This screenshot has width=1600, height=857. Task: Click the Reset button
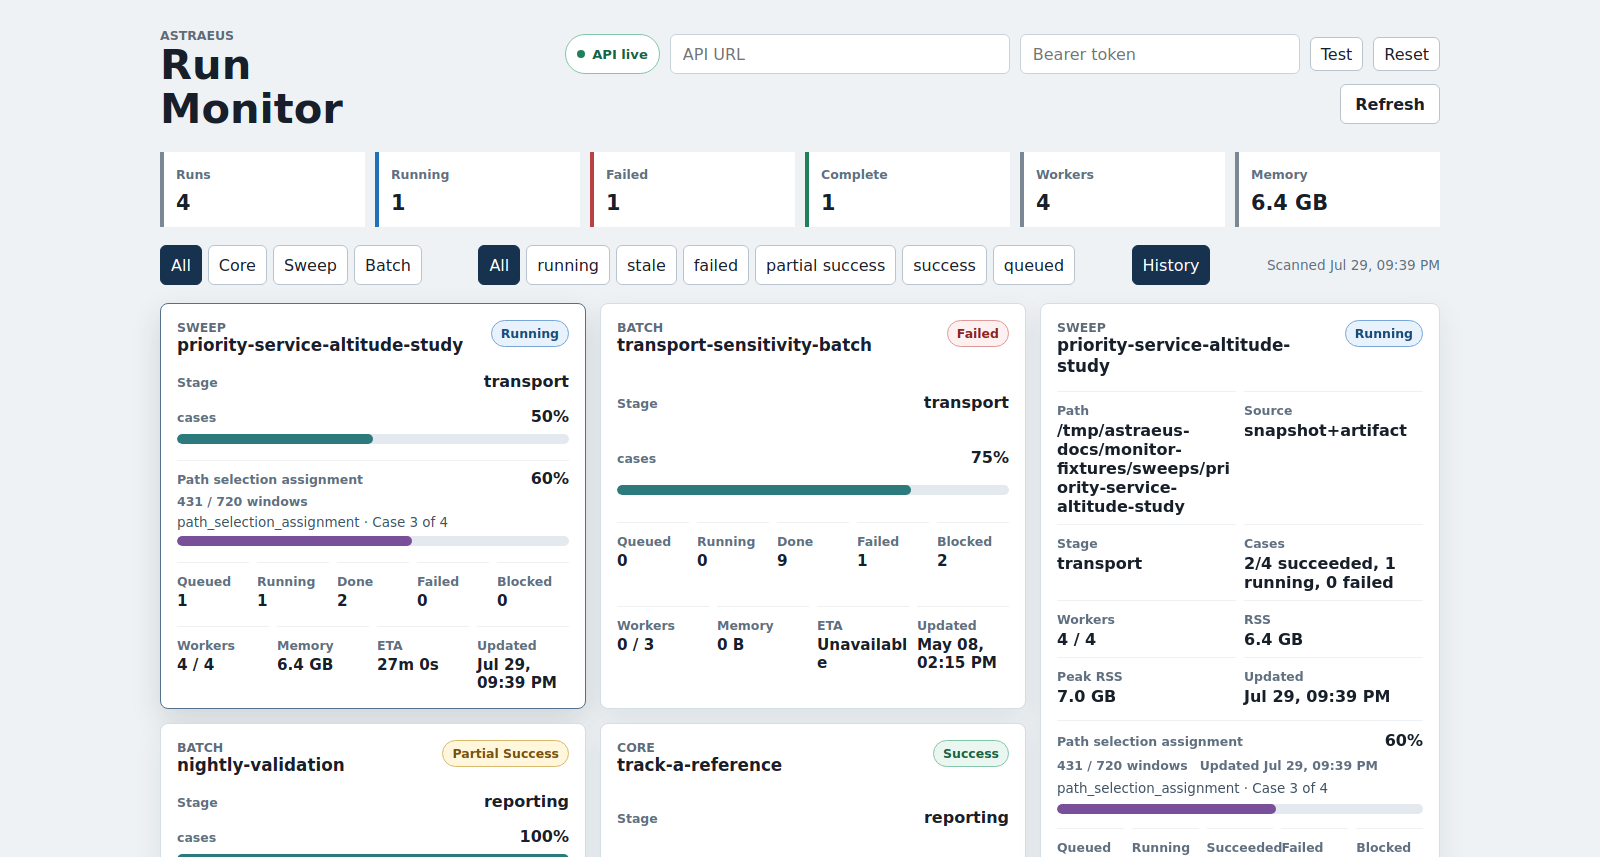(1406, 54)
